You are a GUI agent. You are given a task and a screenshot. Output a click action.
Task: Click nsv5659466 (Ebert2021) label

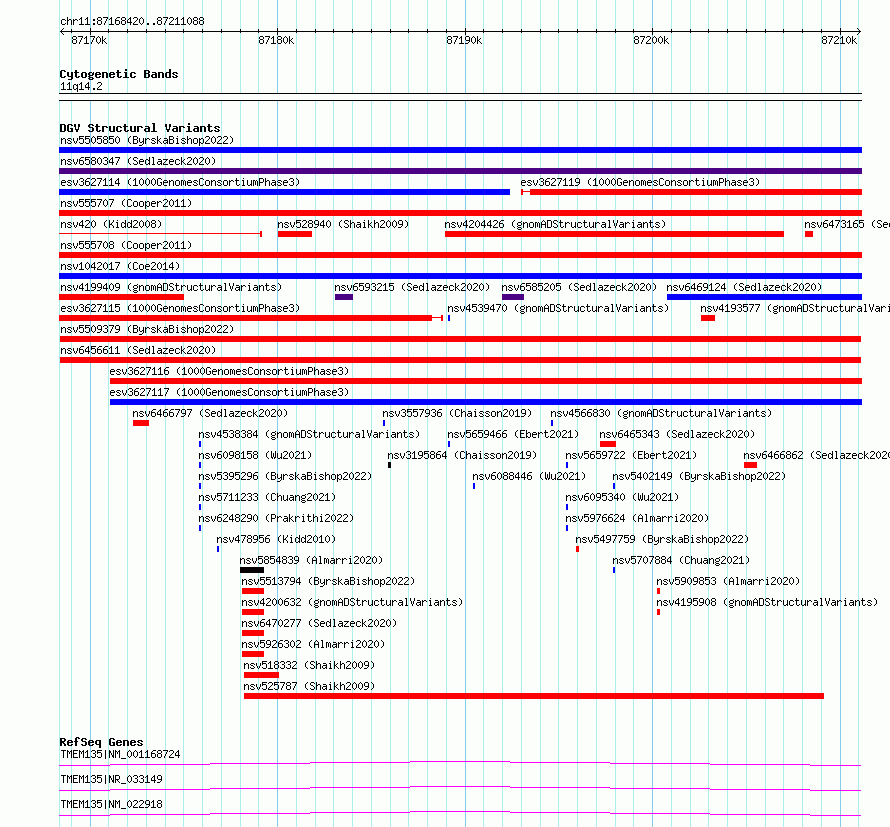tap(513, 434)
